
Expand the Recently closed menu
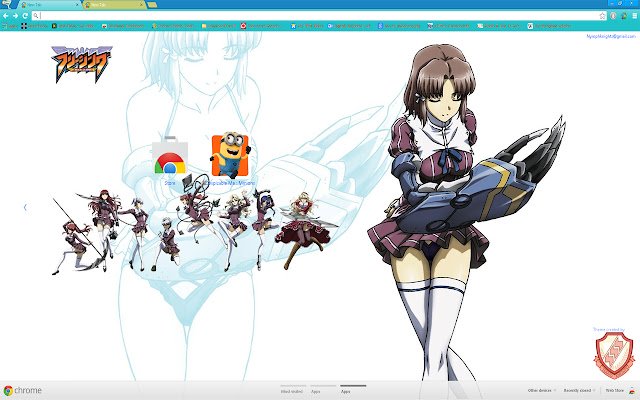(579, 391)
